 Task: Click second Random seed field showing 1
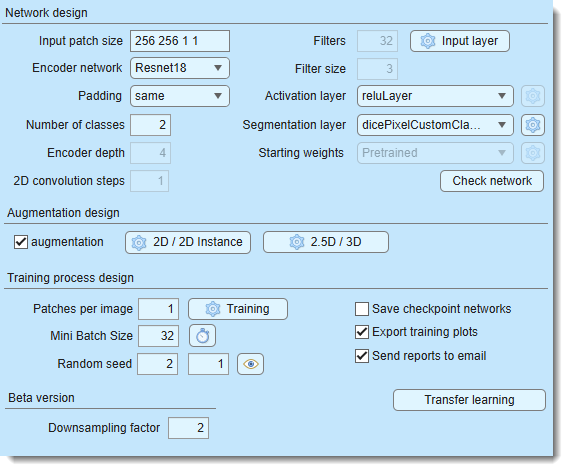pyautogui.click(x=208, y=364)
